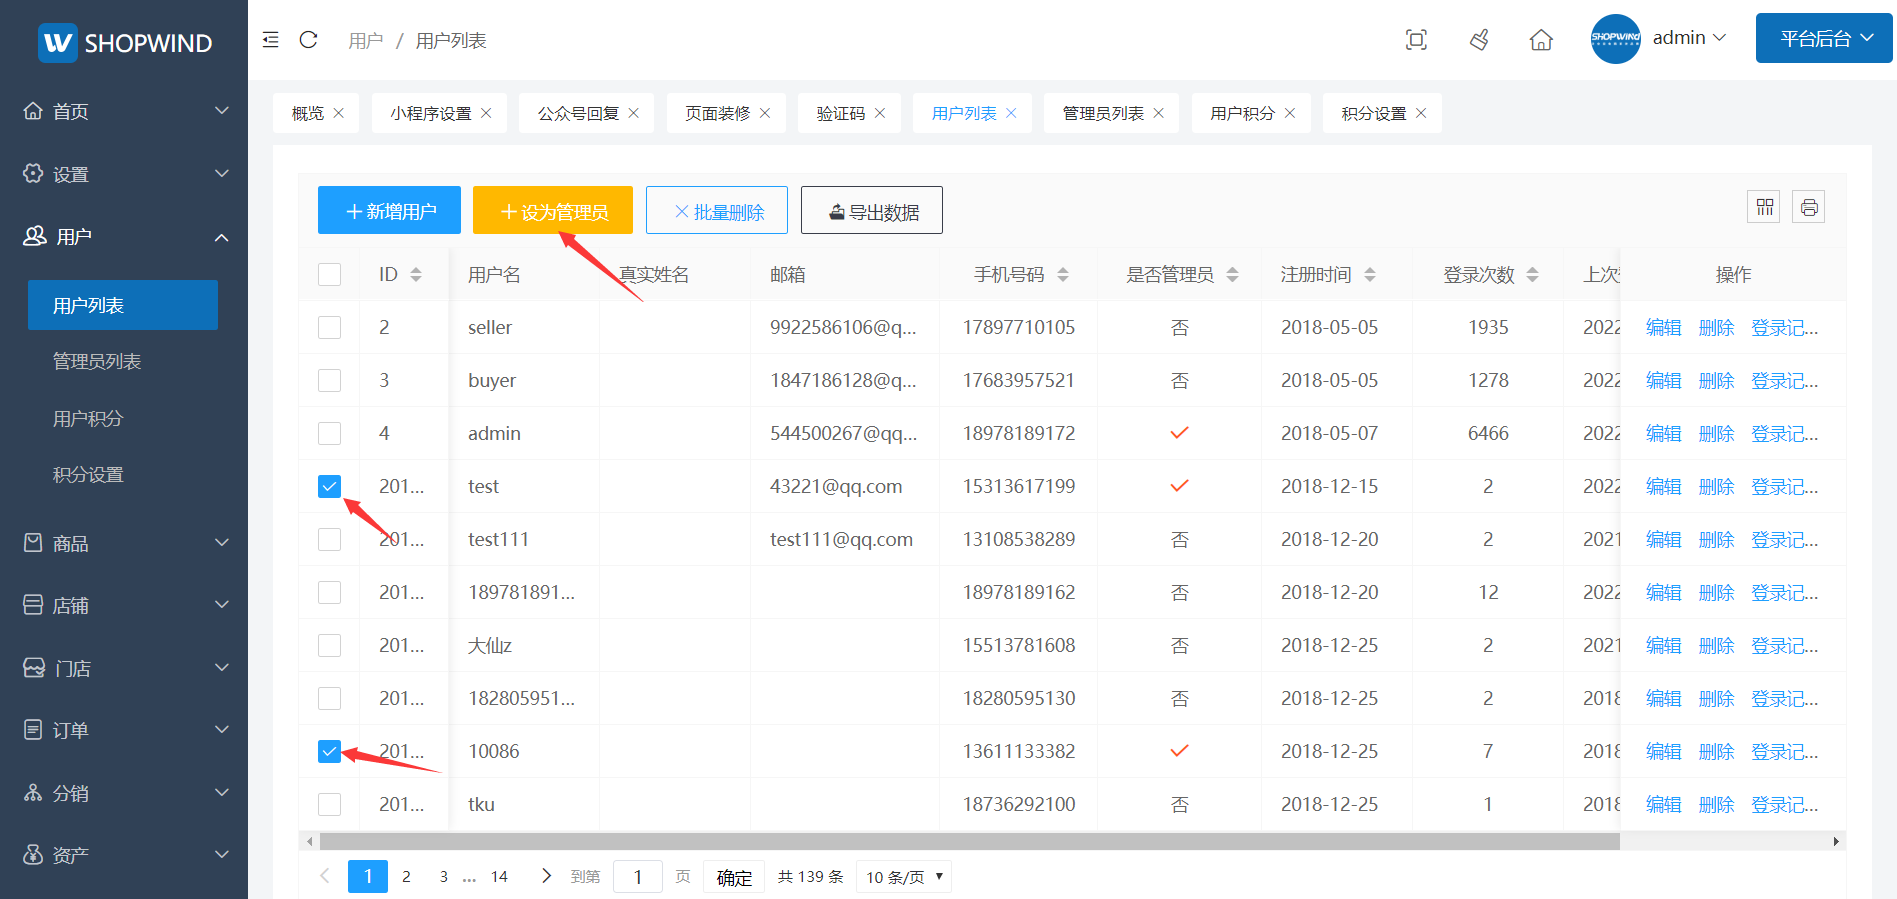Switch to the 页面装修 tab
The width and height of the screenshot is (1897, 899).
717,113
